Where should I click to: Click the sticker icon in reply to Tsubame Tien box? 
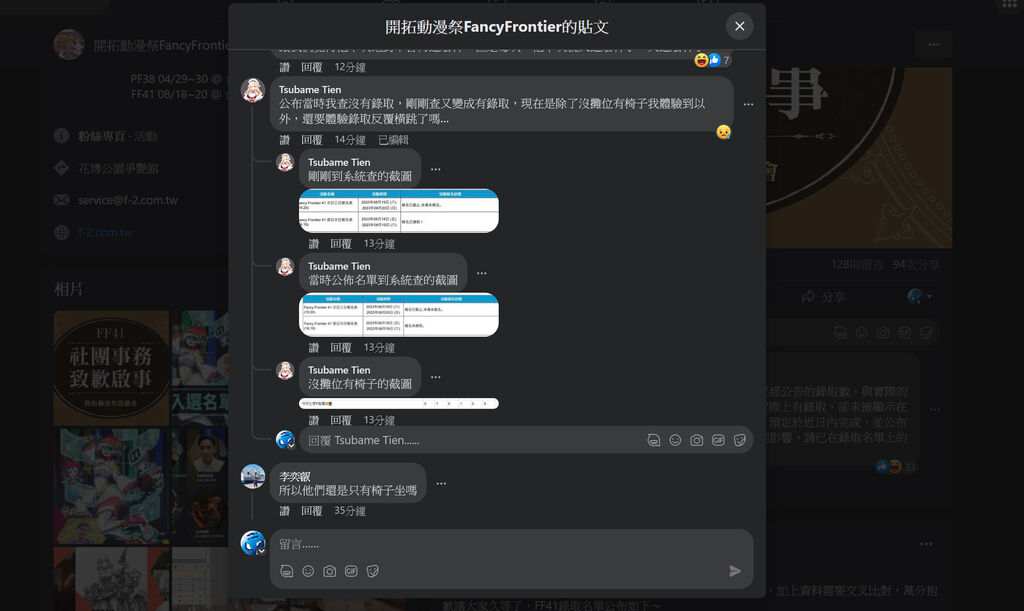(740, 441)
